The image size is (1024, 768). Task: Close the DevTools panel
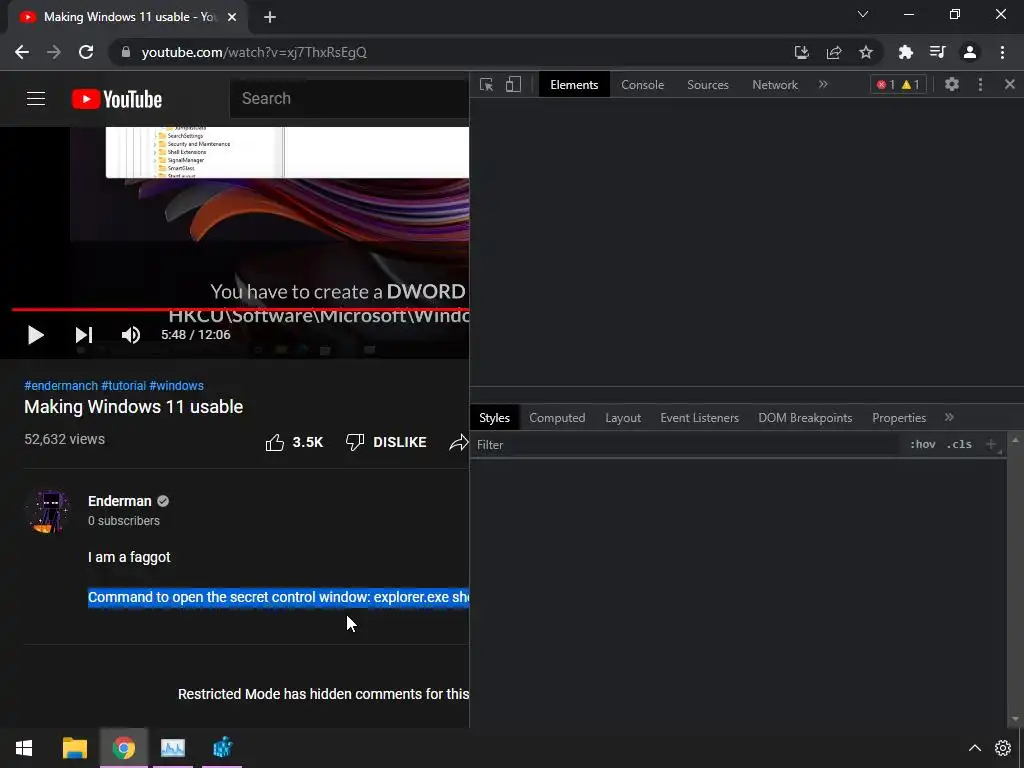[1010, 84]
